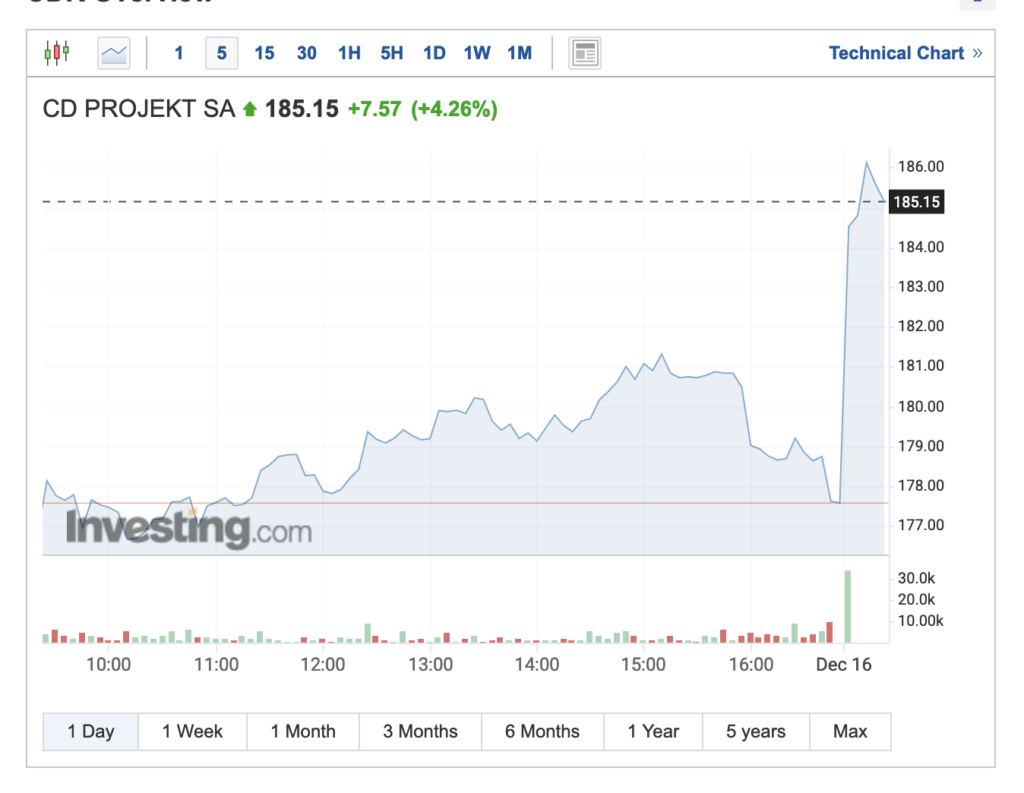
Task: Click the 186.00 price axis label
Action: [x=921, y=167]
